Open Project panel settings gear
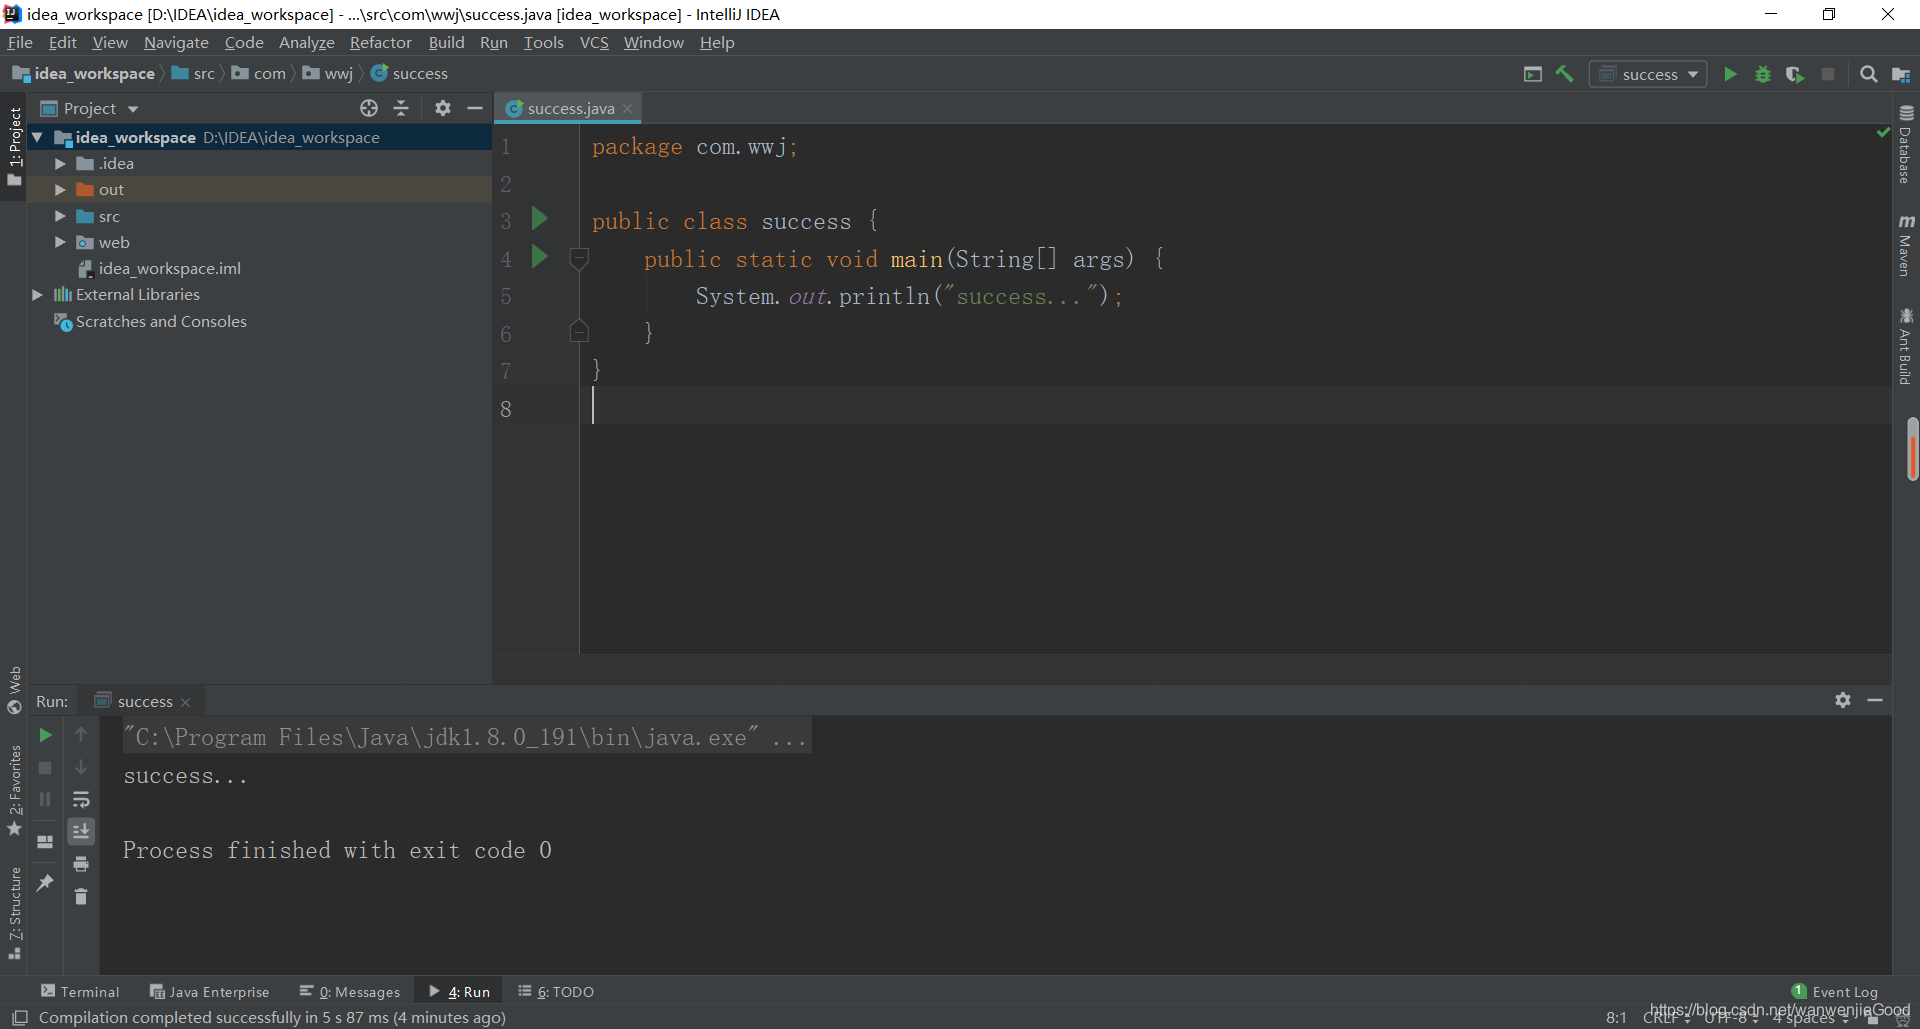This screenshot has width=1920, height=1029. tap(443, 108)
